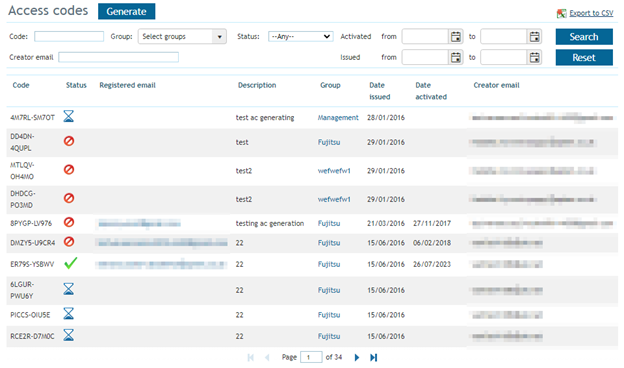624x368 pixels.
Task: Click the Reset button
Action: 584,57
